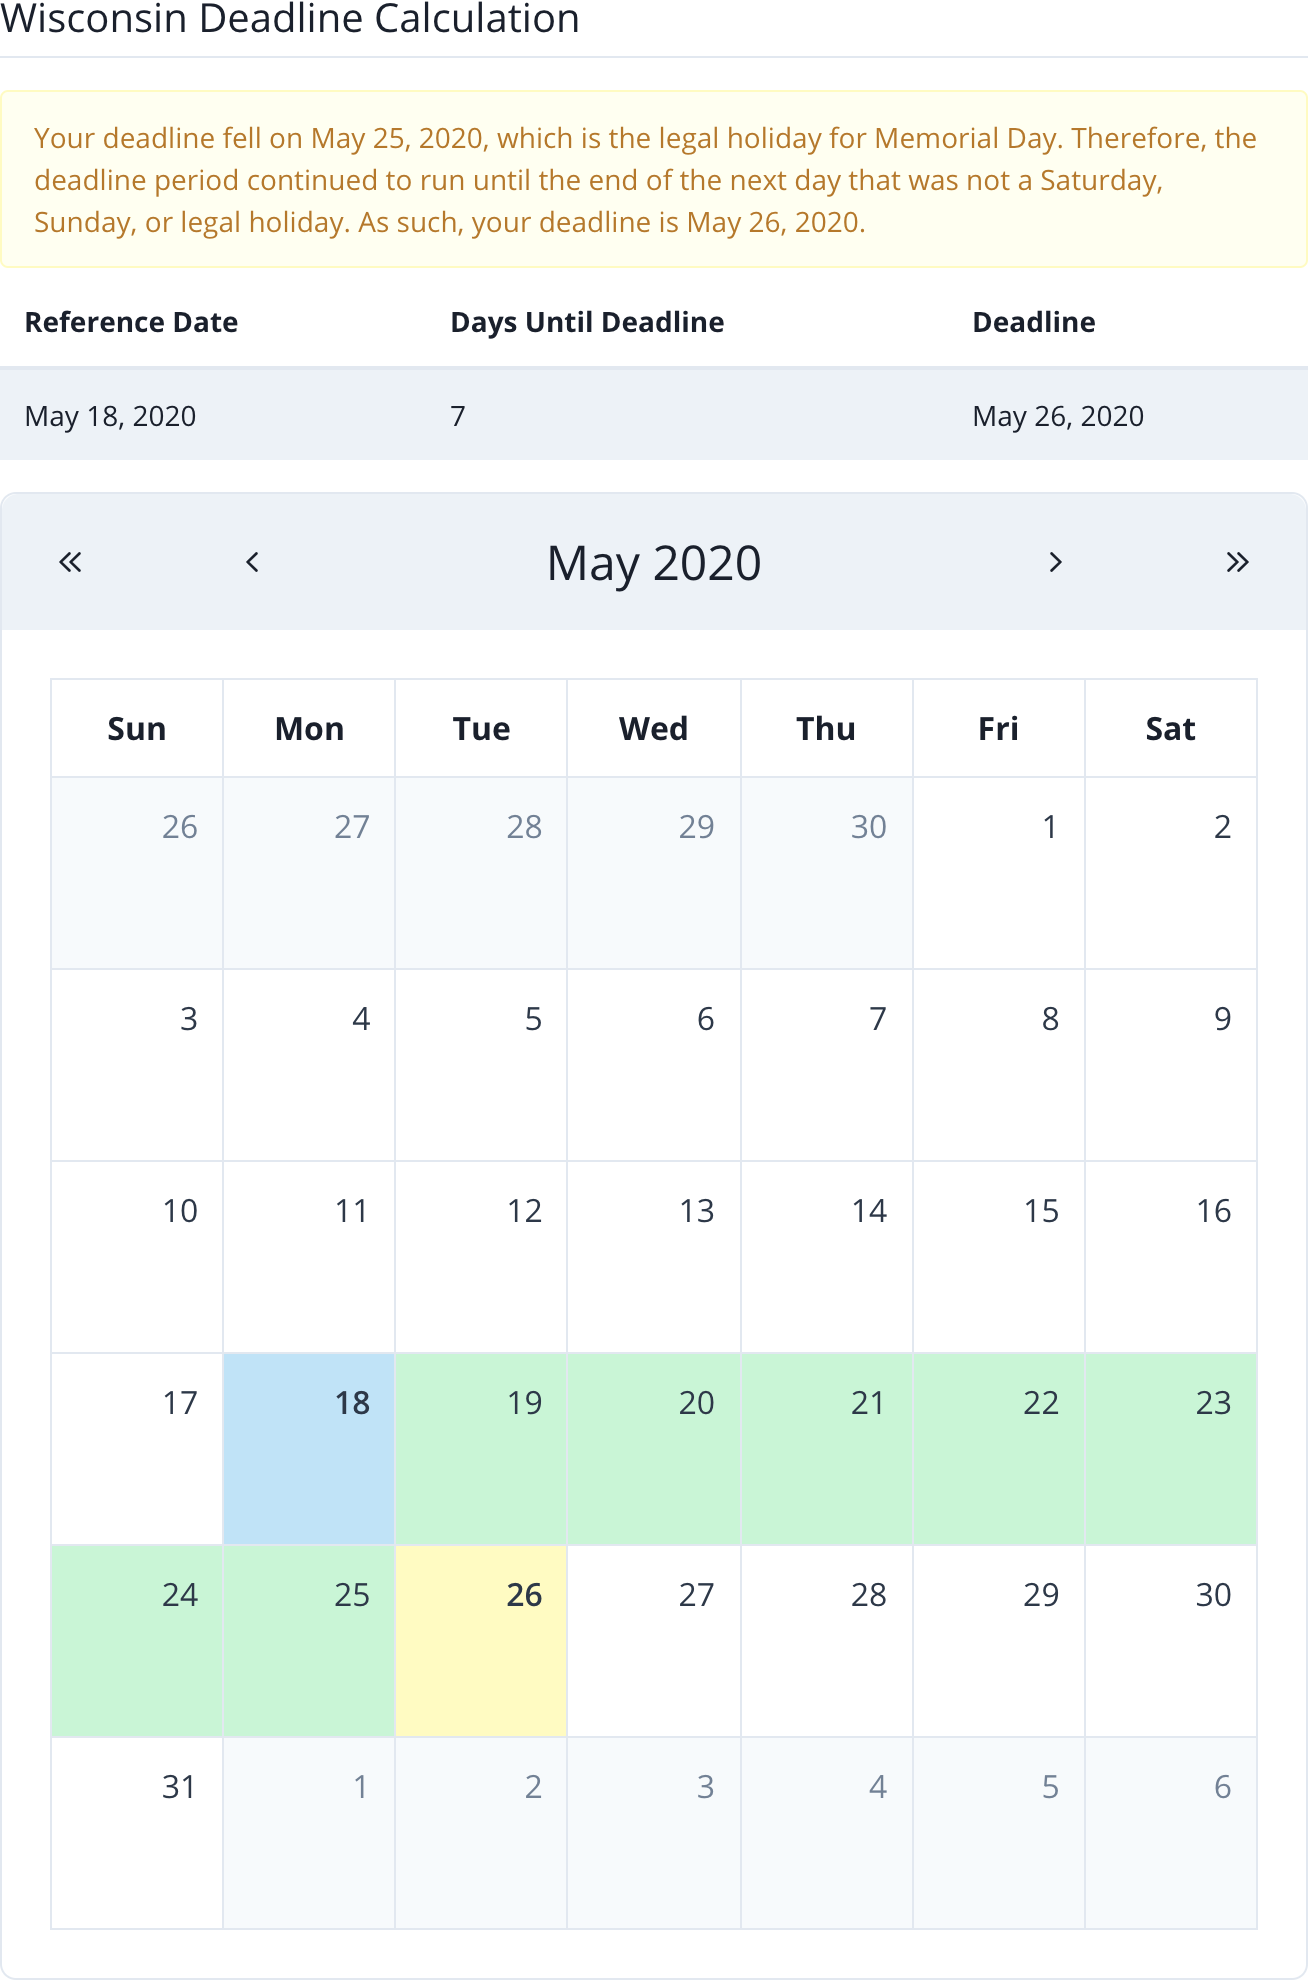
Task: Click the Days Until Deadline header
Action: [587, 322]
